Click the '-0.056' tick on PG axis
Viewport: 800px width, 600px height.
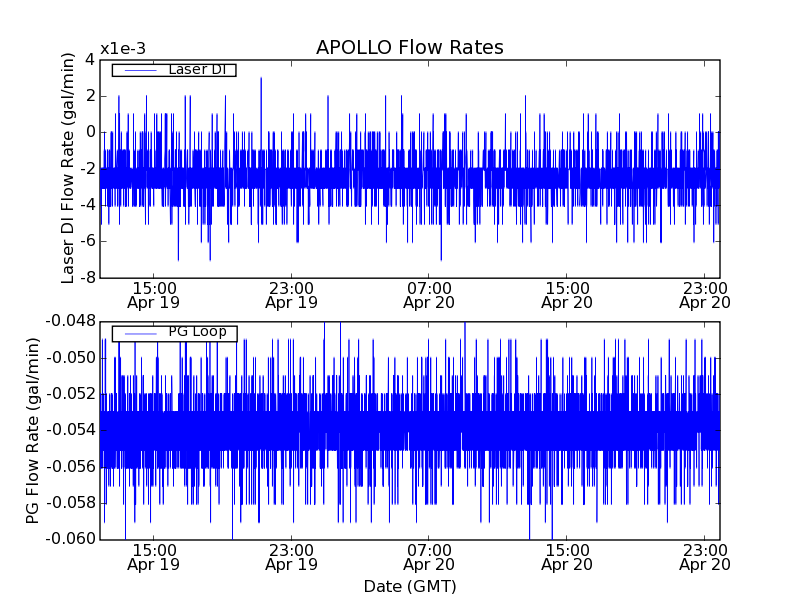(x=71, y=467)
